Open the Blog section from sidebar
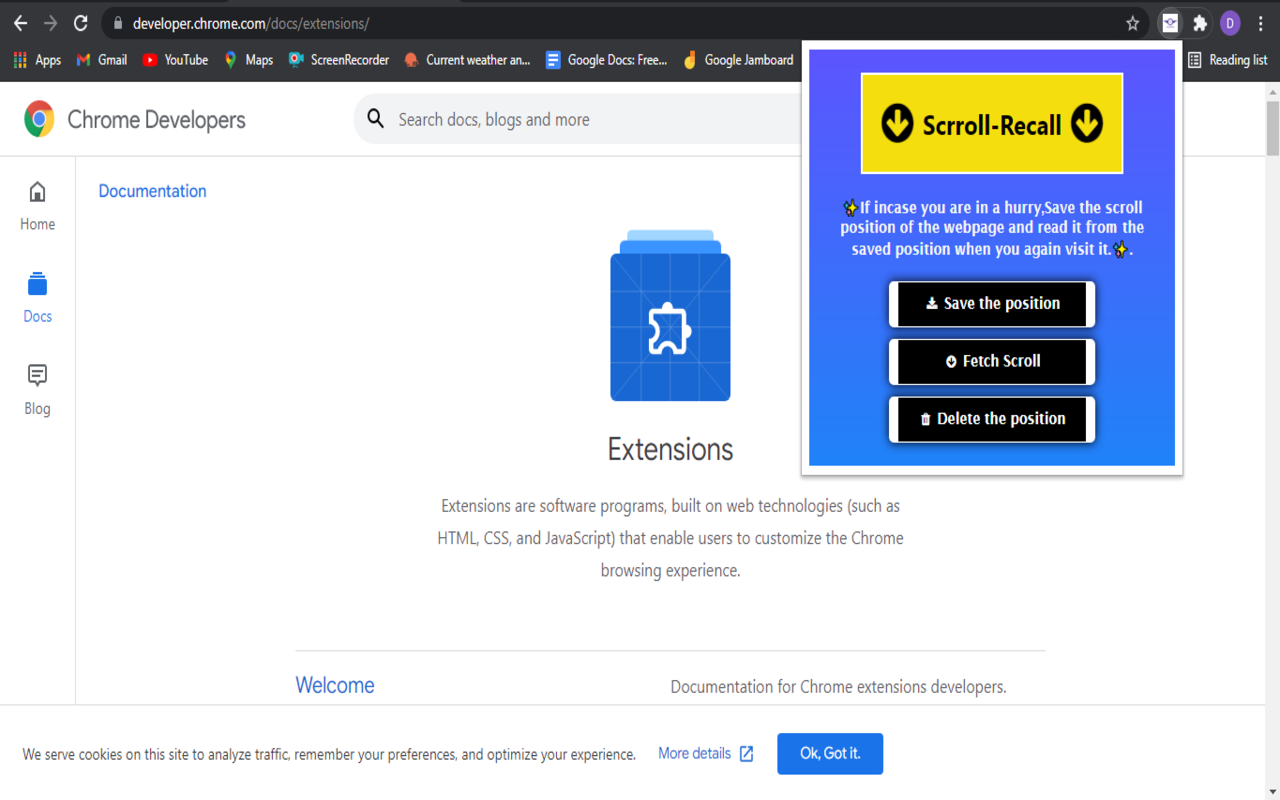Image resolution: width=1280 pixels, height=800 pixels. coord(37,389)
